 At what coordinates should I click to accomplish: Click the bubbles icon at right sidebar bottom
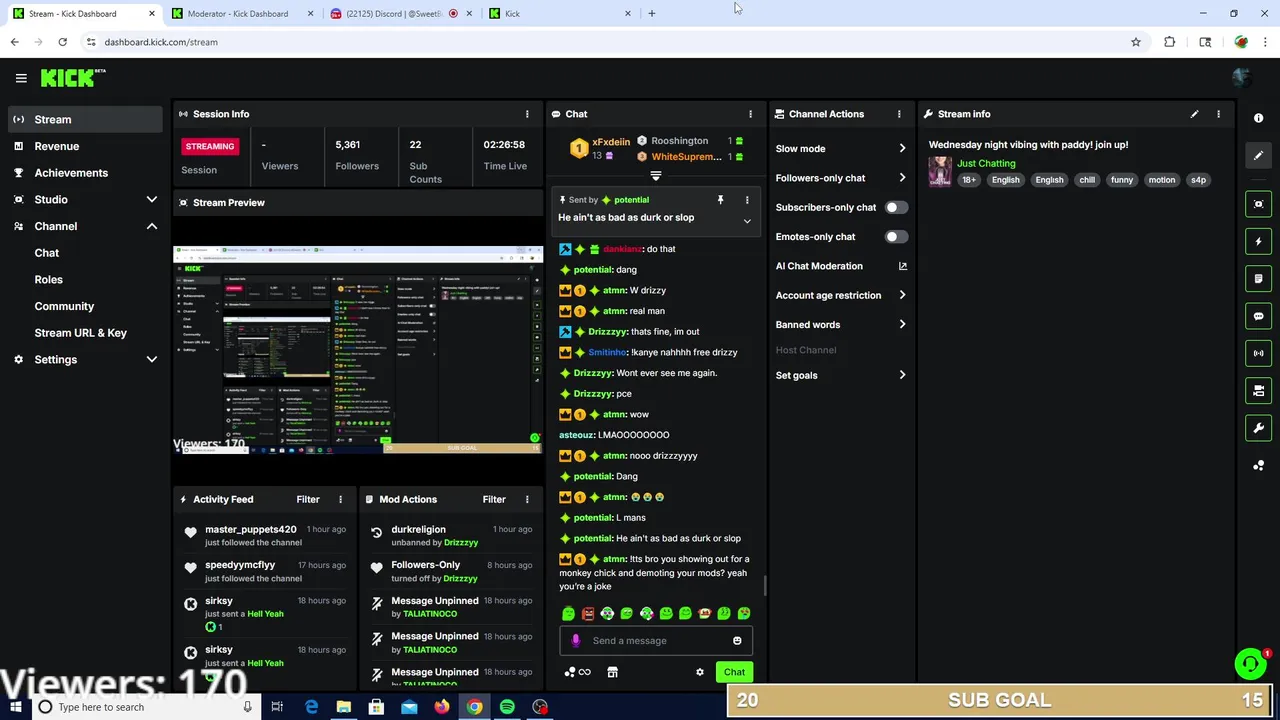pos(1258,465)
